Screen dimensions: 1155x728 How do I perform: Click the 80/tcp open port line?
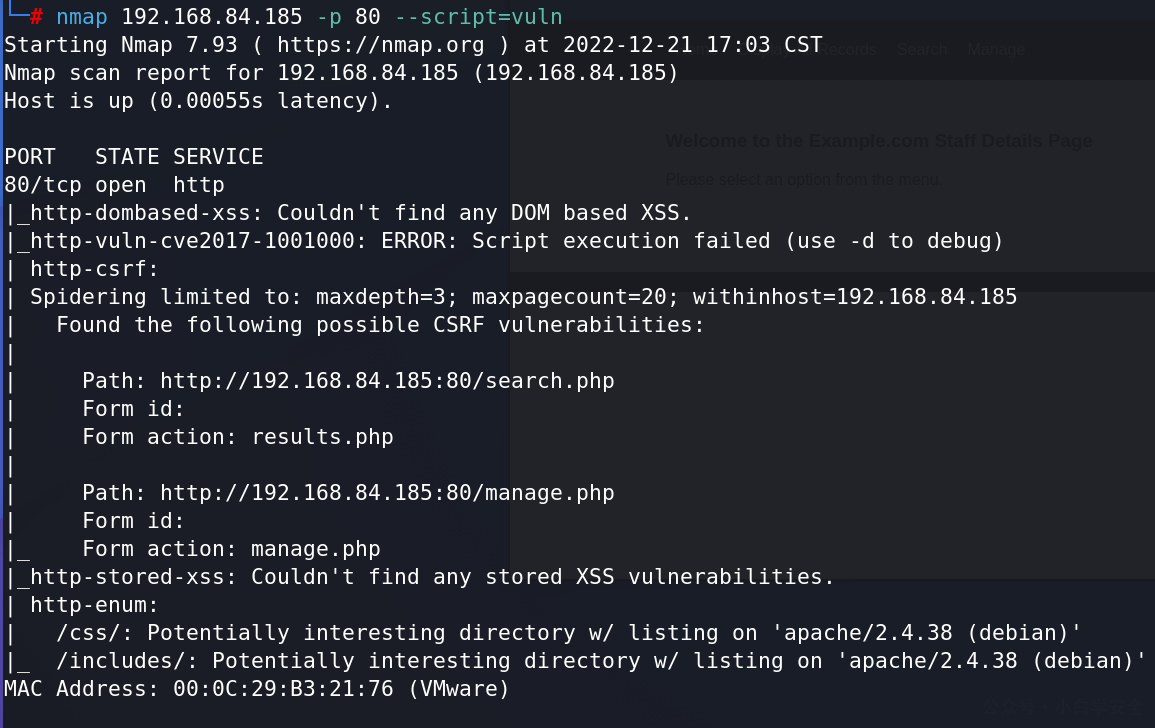[114, 185]
